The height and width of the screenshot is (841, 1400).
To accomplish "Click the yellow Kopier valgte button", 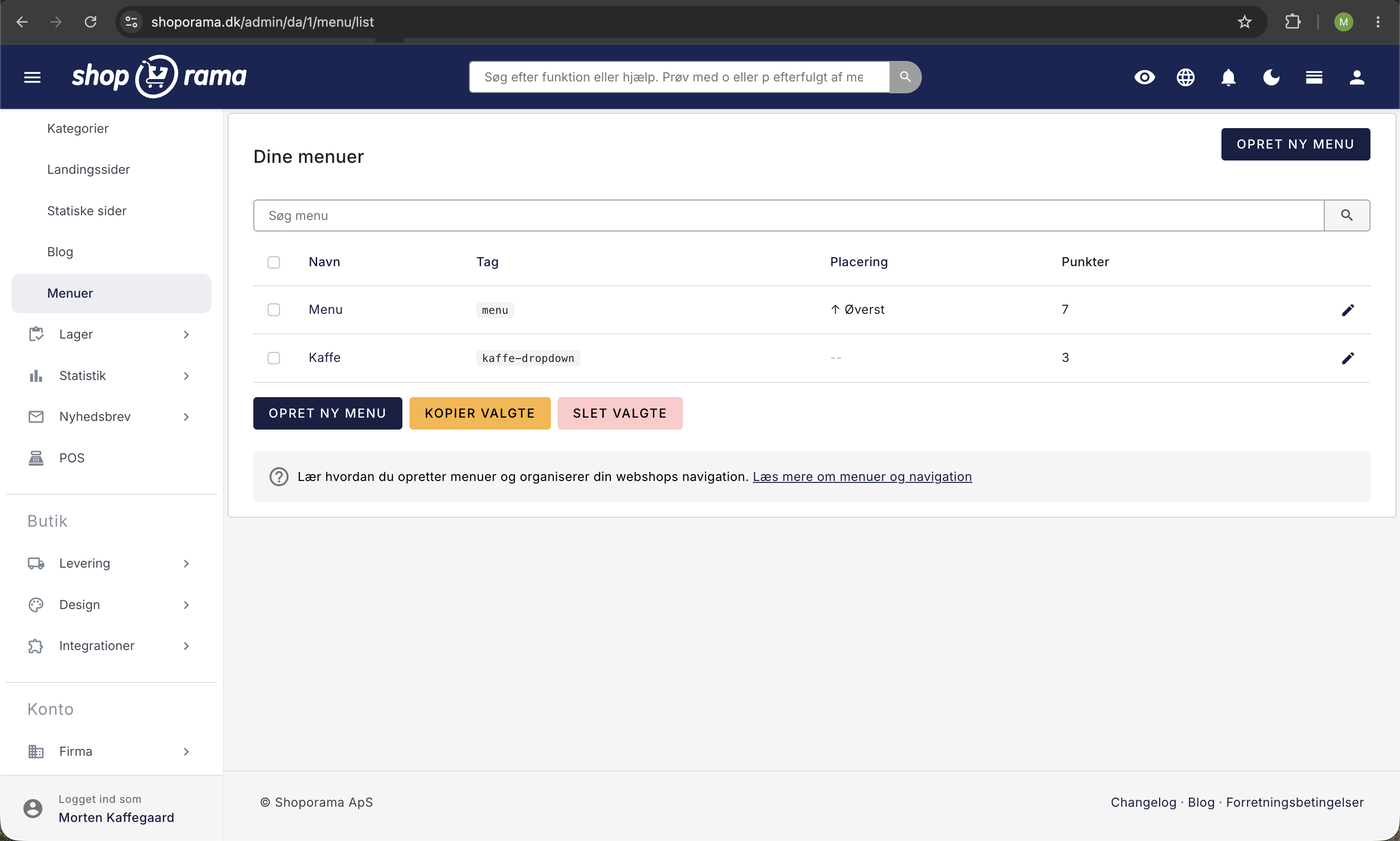I will tap(480, 413).
